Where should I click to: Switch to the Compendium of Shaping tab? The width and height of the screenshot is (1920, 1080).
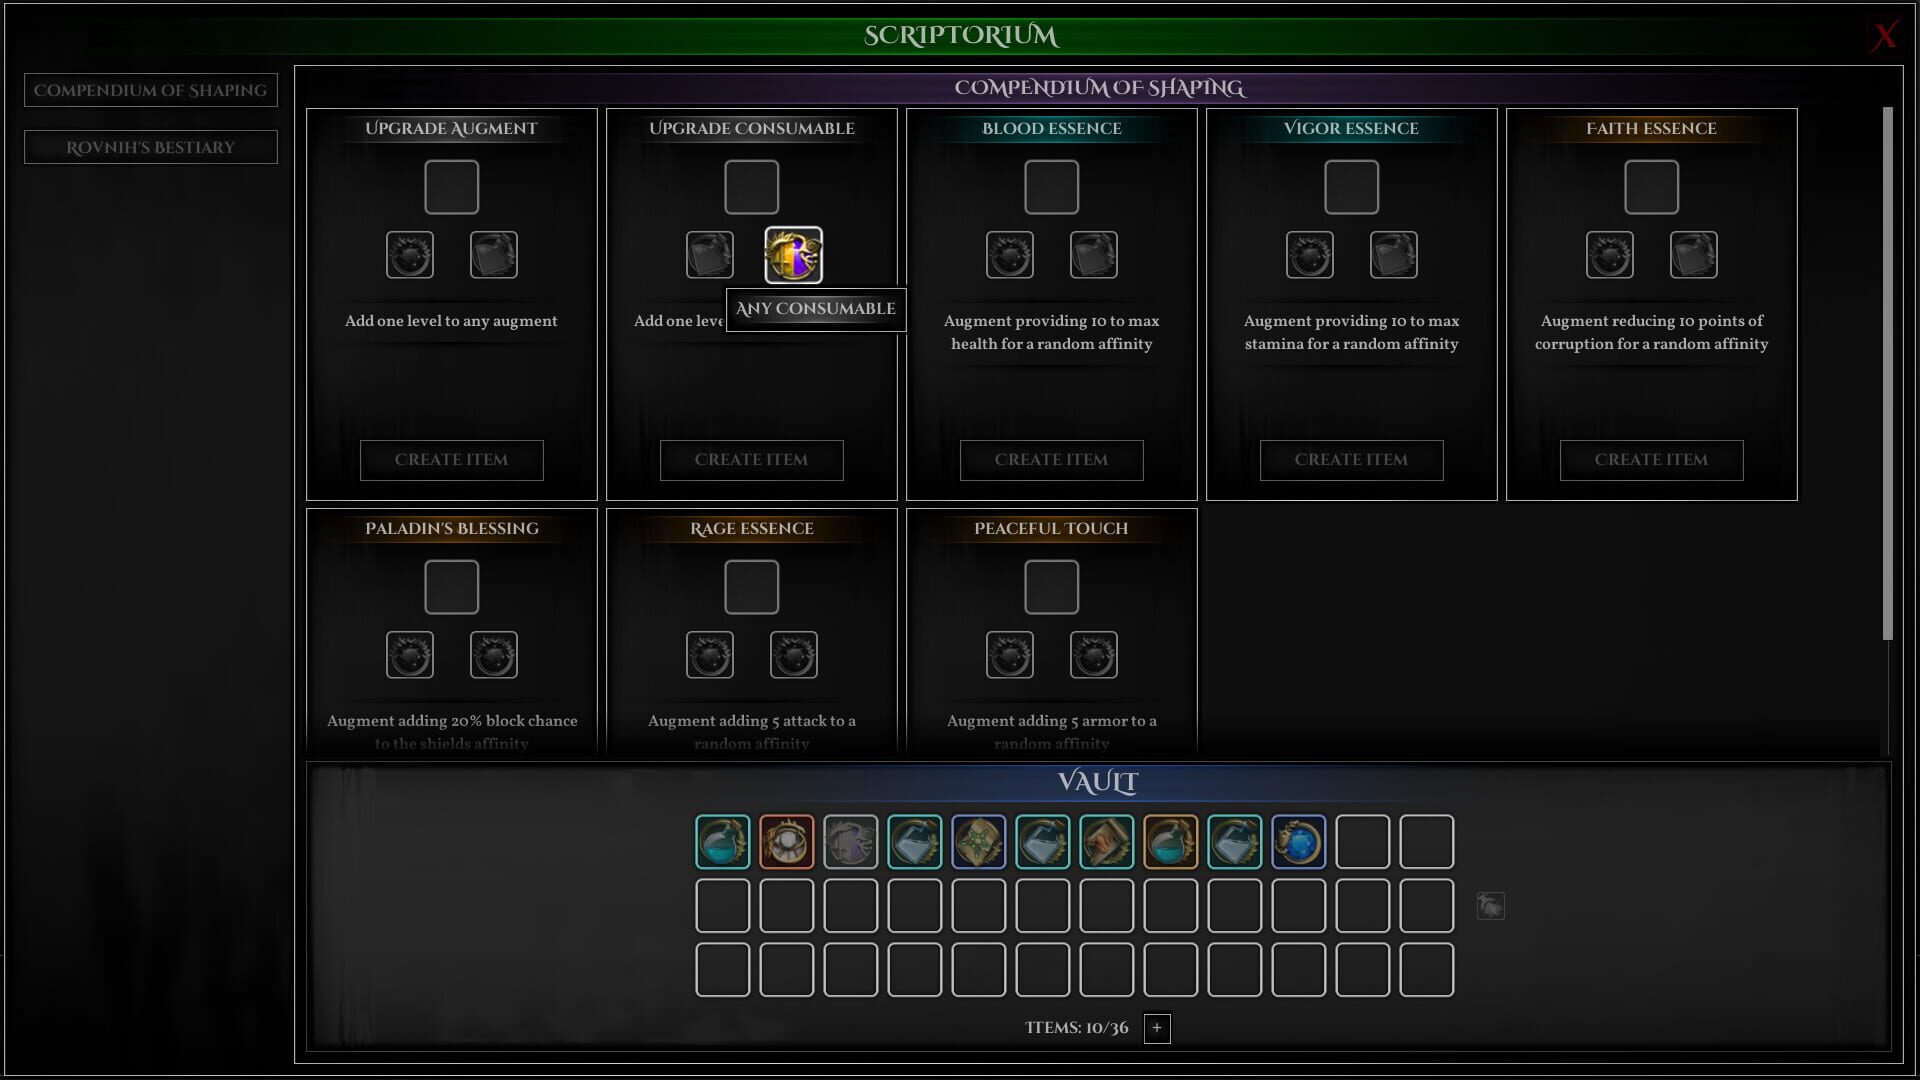pyautogui.click(x=151, y=90)
